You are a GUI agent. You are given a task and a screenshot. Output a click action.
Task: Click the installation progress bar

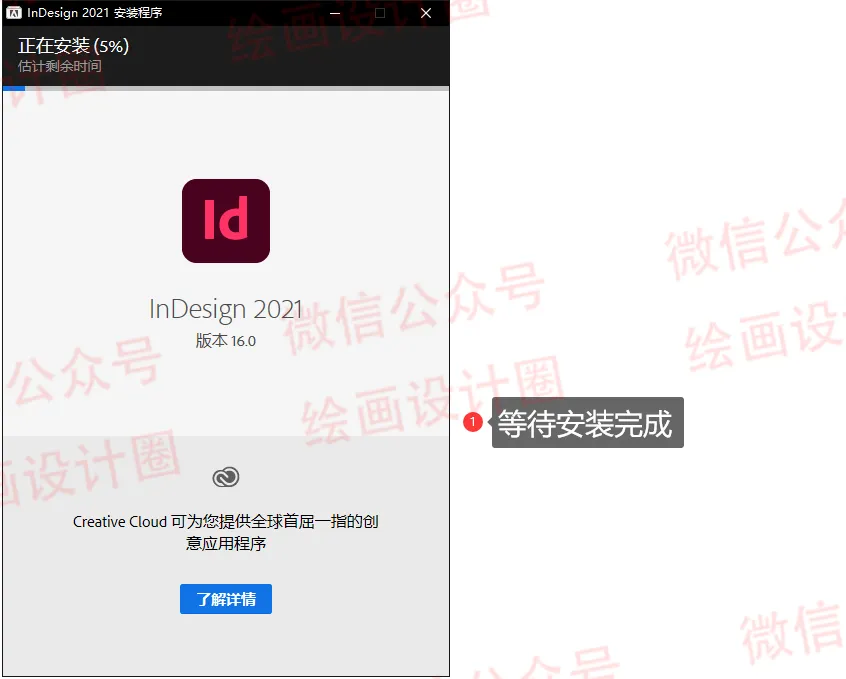[226, 88]
